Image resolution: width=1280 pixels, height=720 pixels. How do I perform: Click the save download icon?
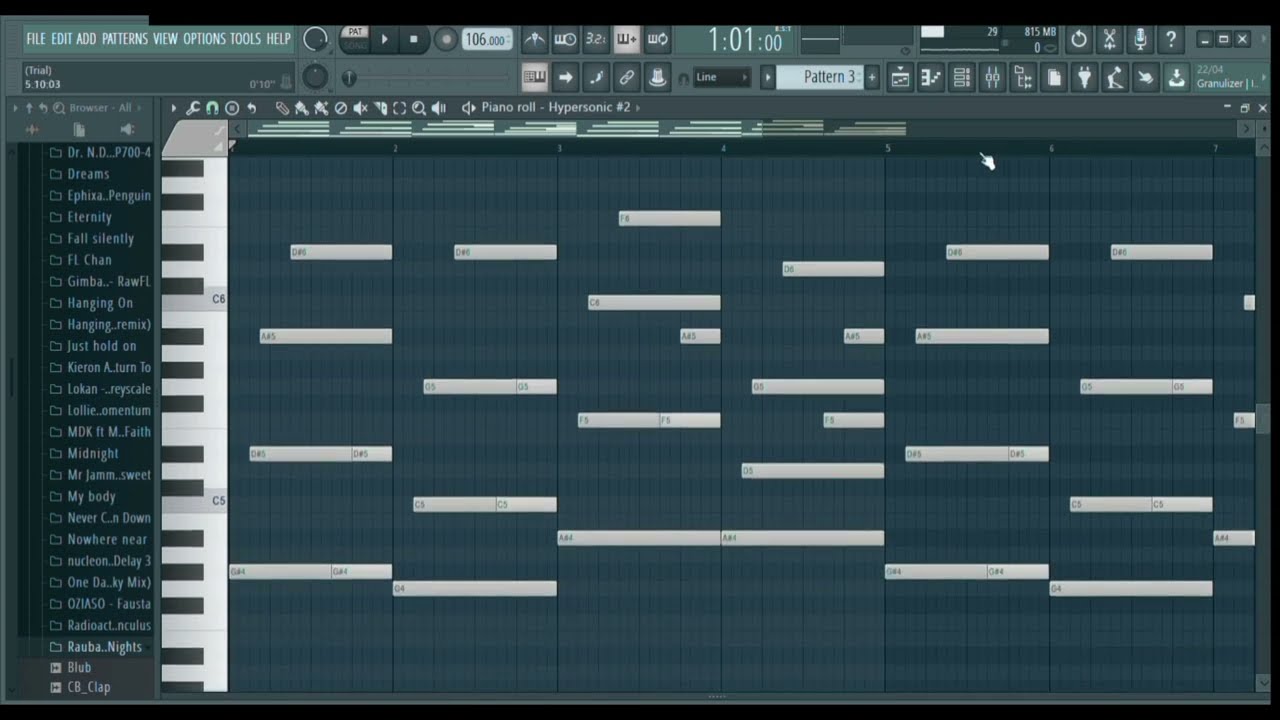pos(1177,77)
